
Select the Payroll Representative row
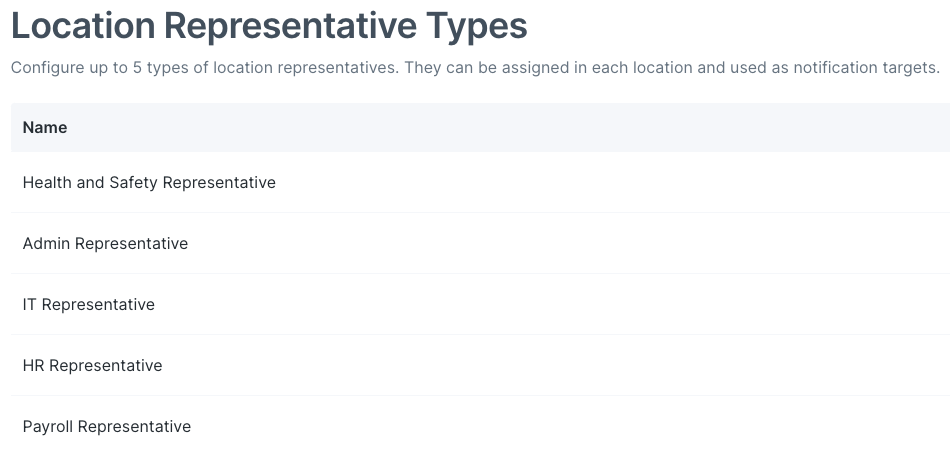480,423
